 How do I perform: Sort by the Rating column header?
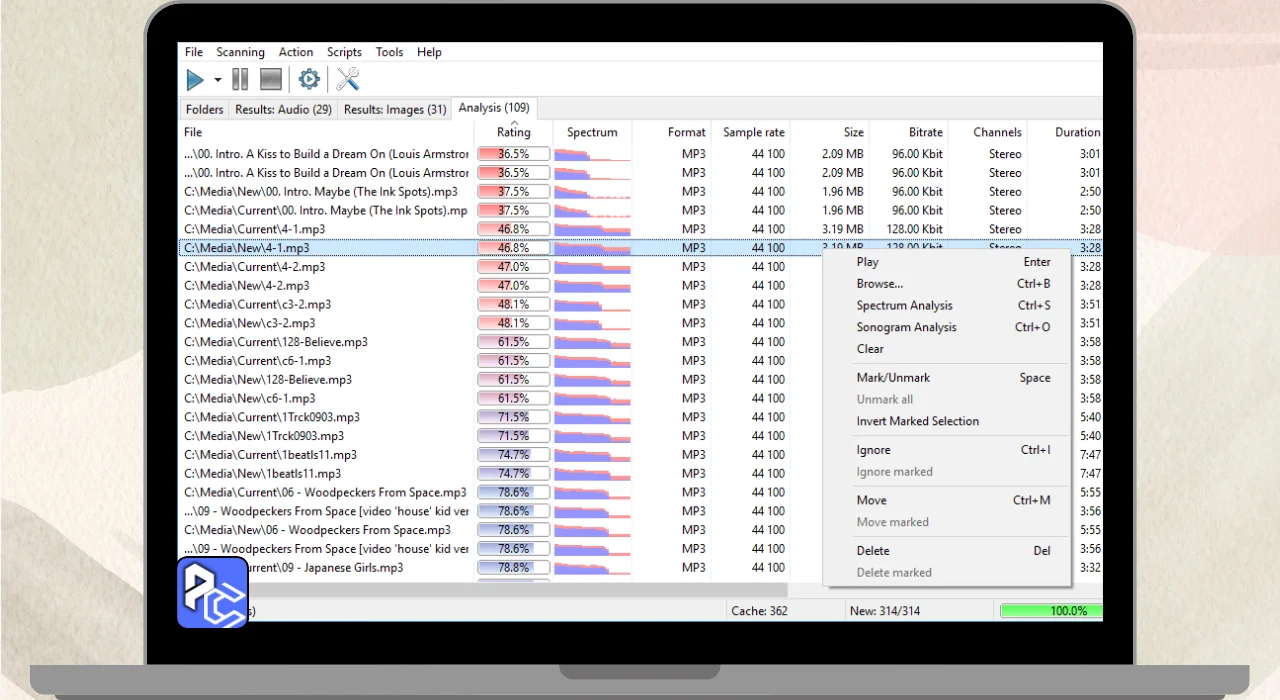coord(513,132)
